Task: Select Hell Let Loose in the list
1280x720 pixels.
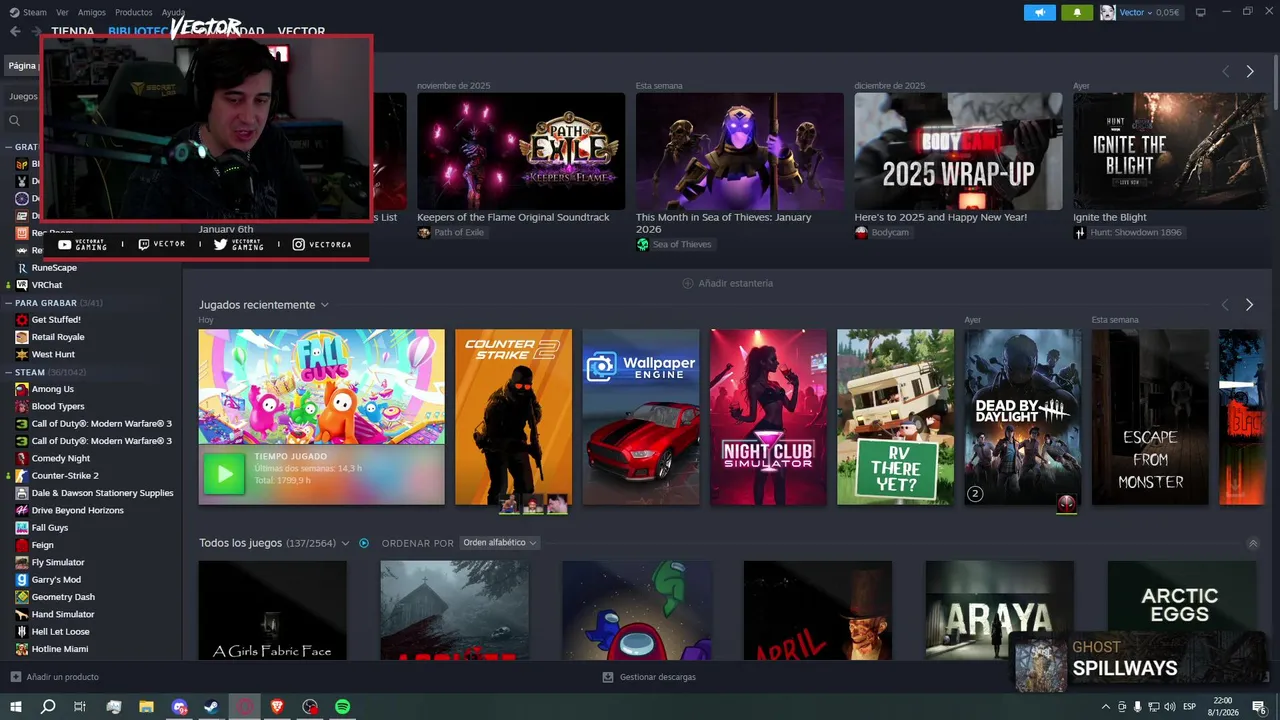Action: click(x=60, y=631)
